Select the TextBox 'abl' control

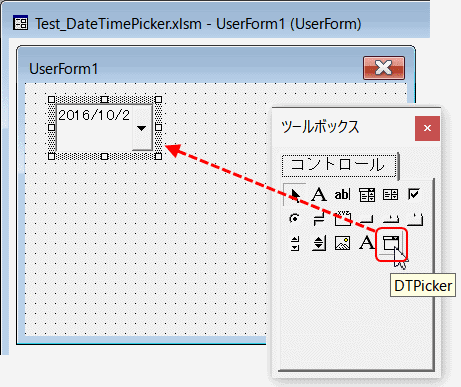[342, 194]
